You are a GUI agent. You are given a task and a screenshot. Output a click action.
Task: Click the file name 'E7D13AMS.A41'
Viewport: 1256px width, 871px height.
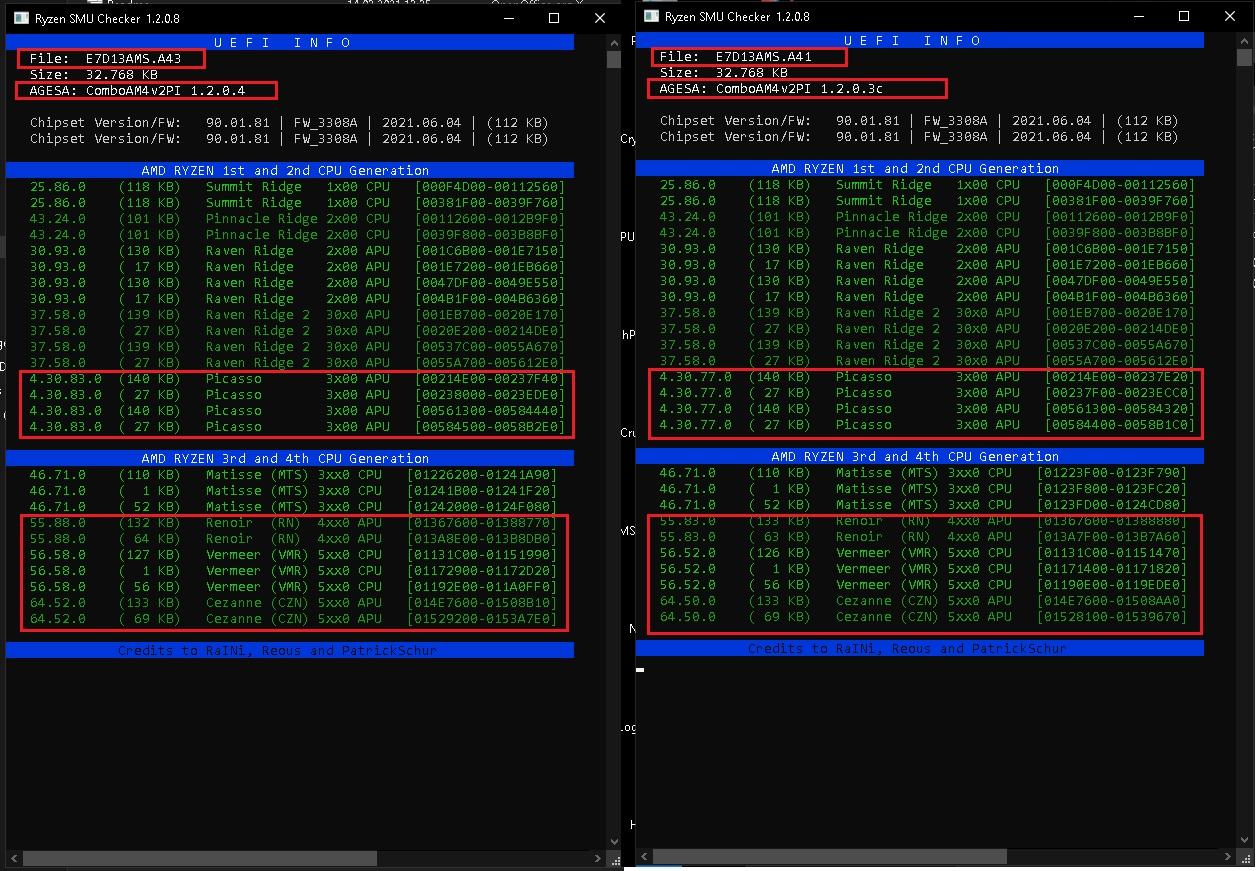(763, 57)
